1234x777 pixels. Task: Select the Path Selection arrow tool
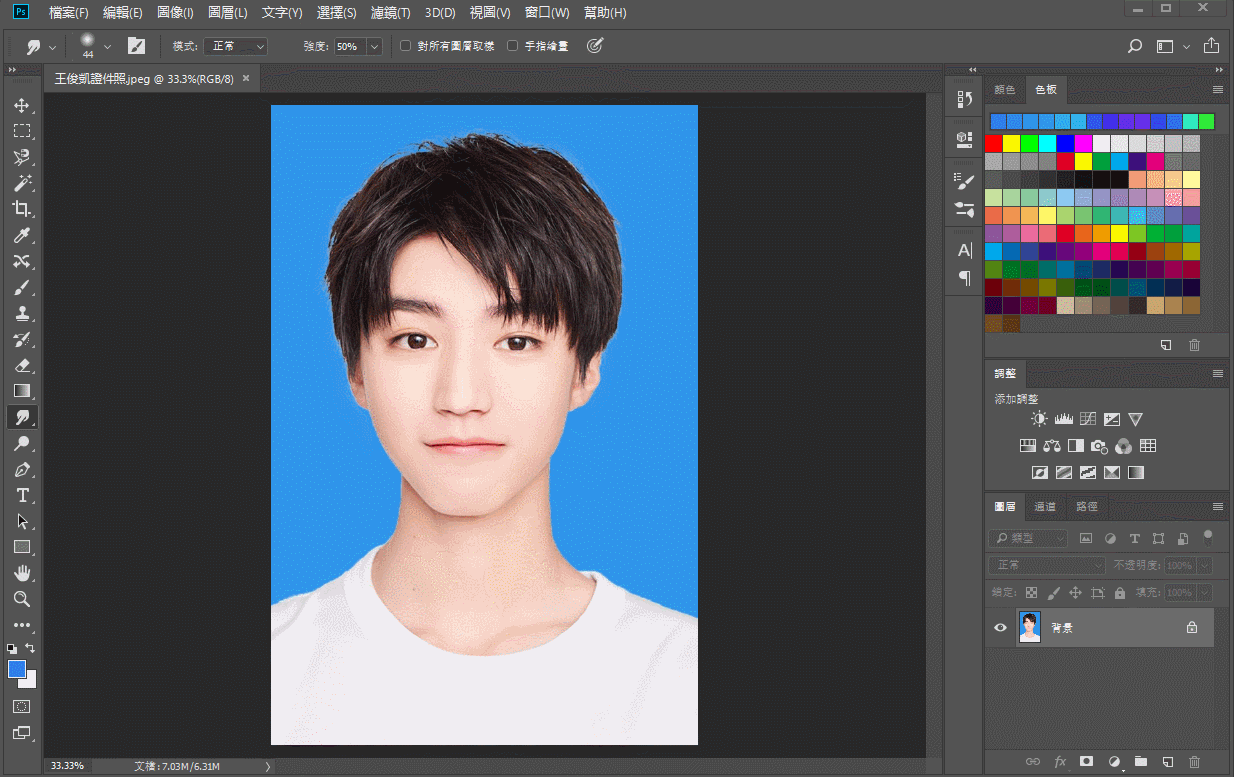point(21,521)
